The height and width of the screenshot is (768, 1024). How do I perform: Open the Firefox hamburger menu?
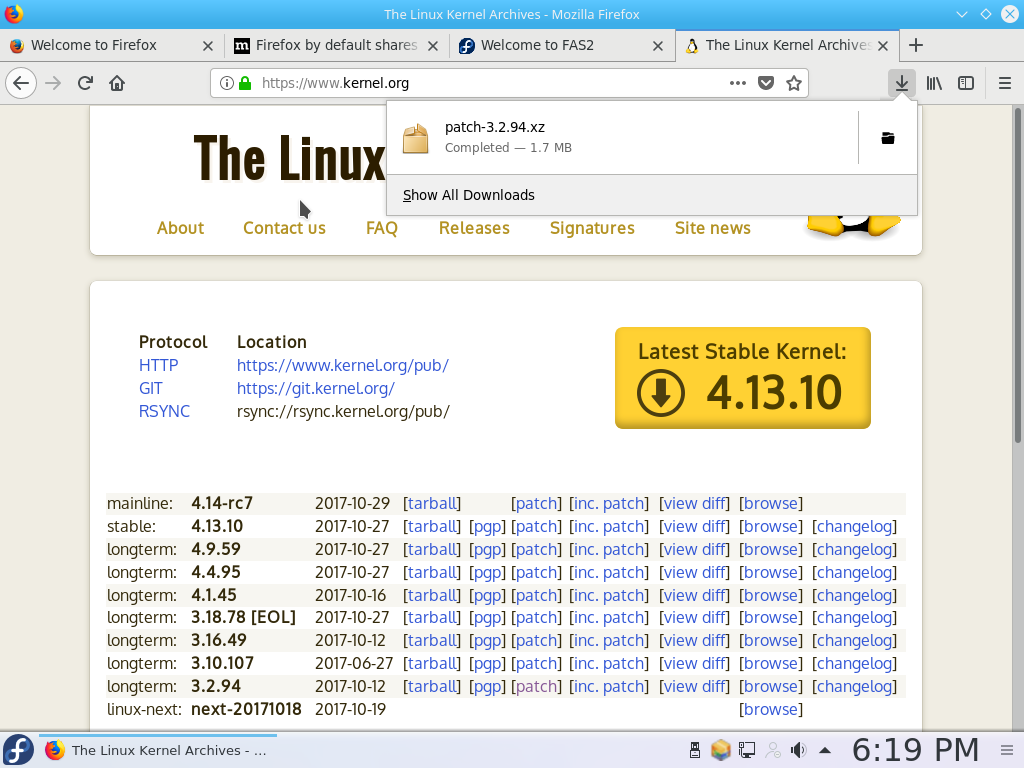[x=1005, y=84]
